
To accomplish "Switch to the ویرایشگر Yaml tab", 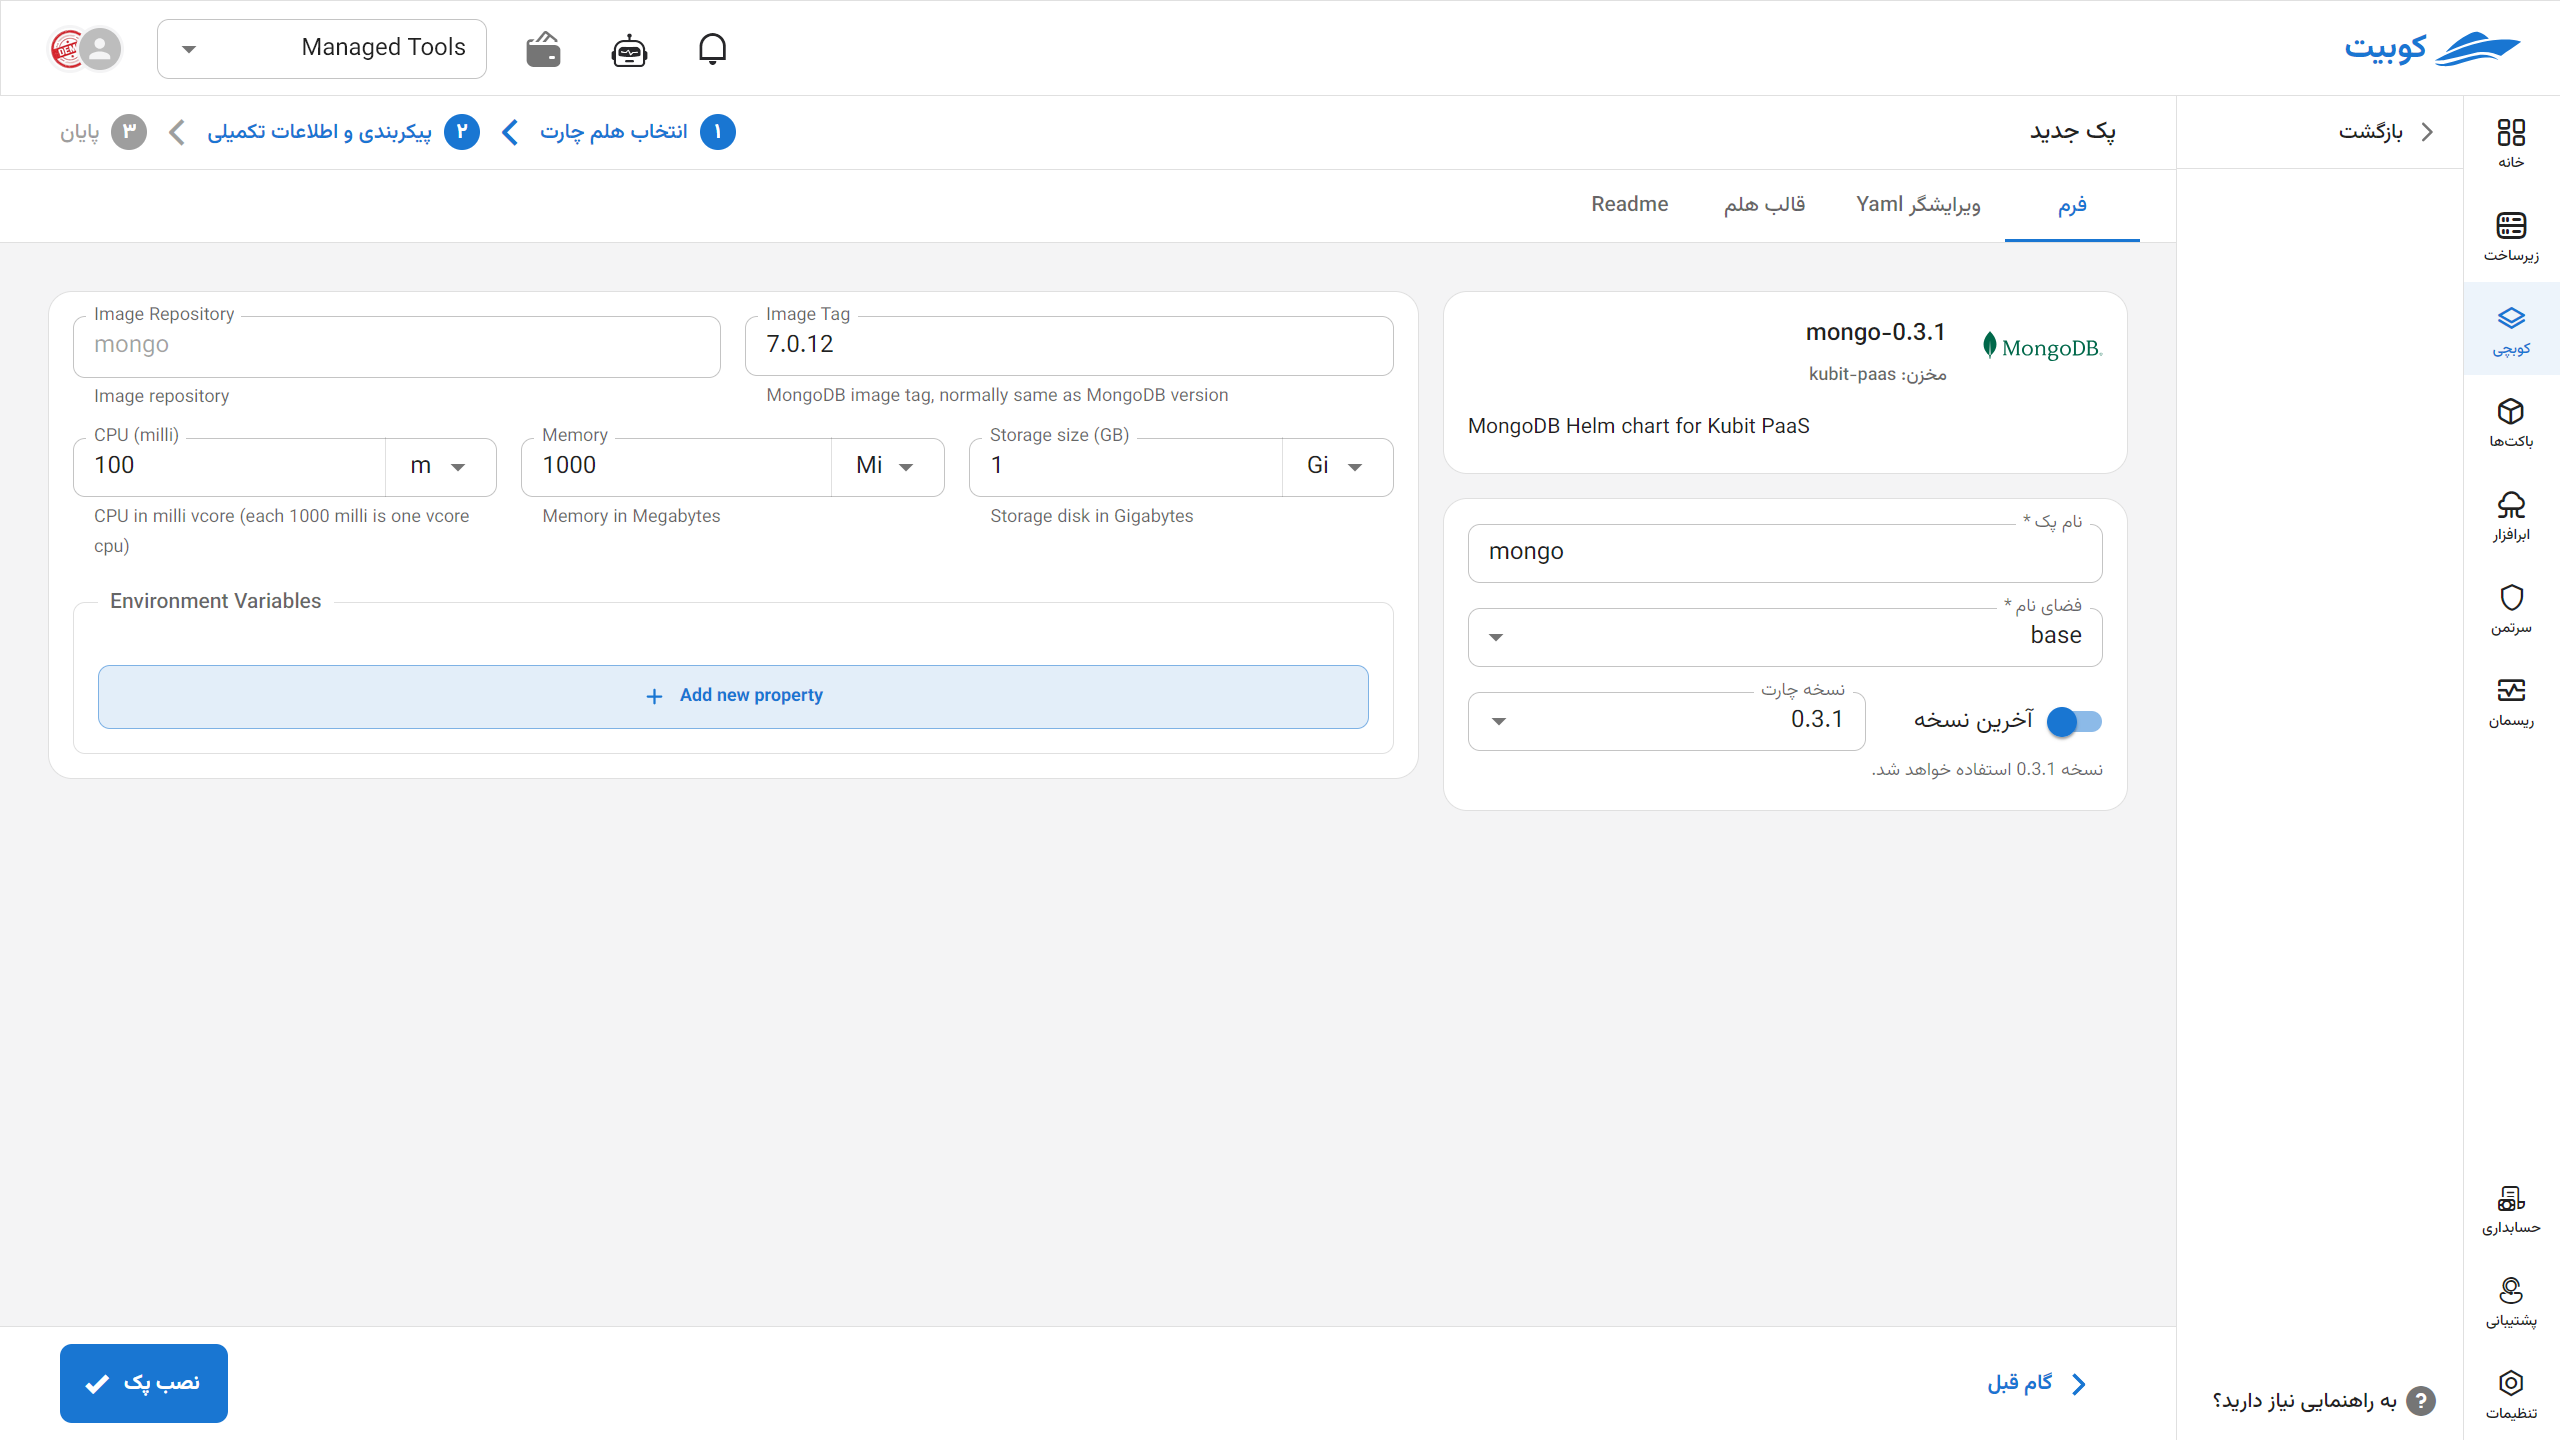I will pyautogui.click(x=1918, y=205).
